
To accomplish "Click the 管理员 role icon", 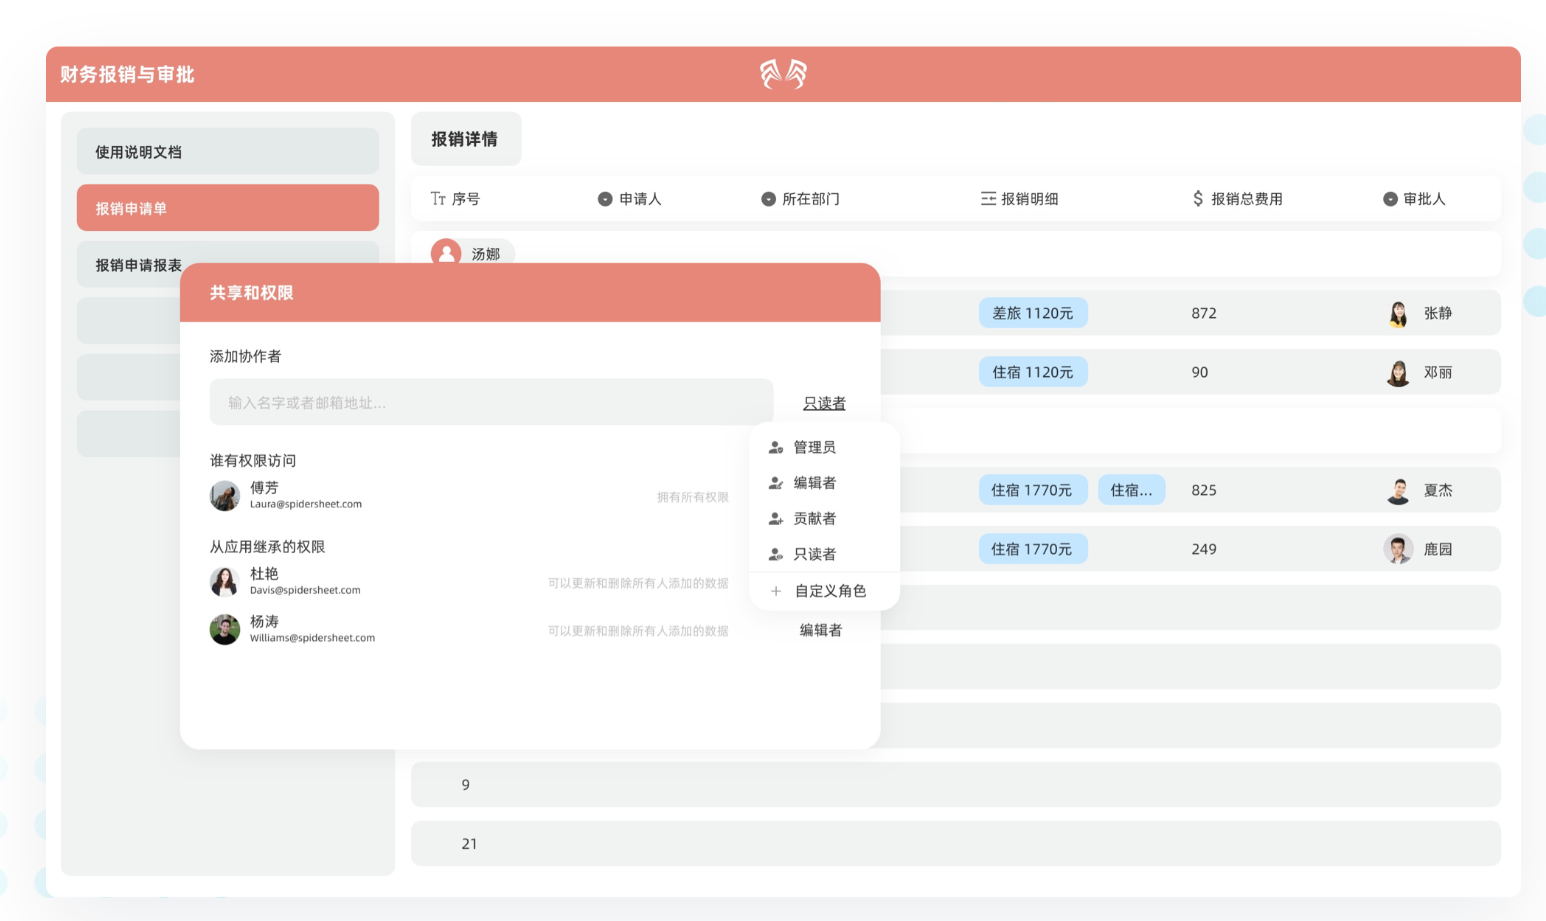I will click(775, 447).
